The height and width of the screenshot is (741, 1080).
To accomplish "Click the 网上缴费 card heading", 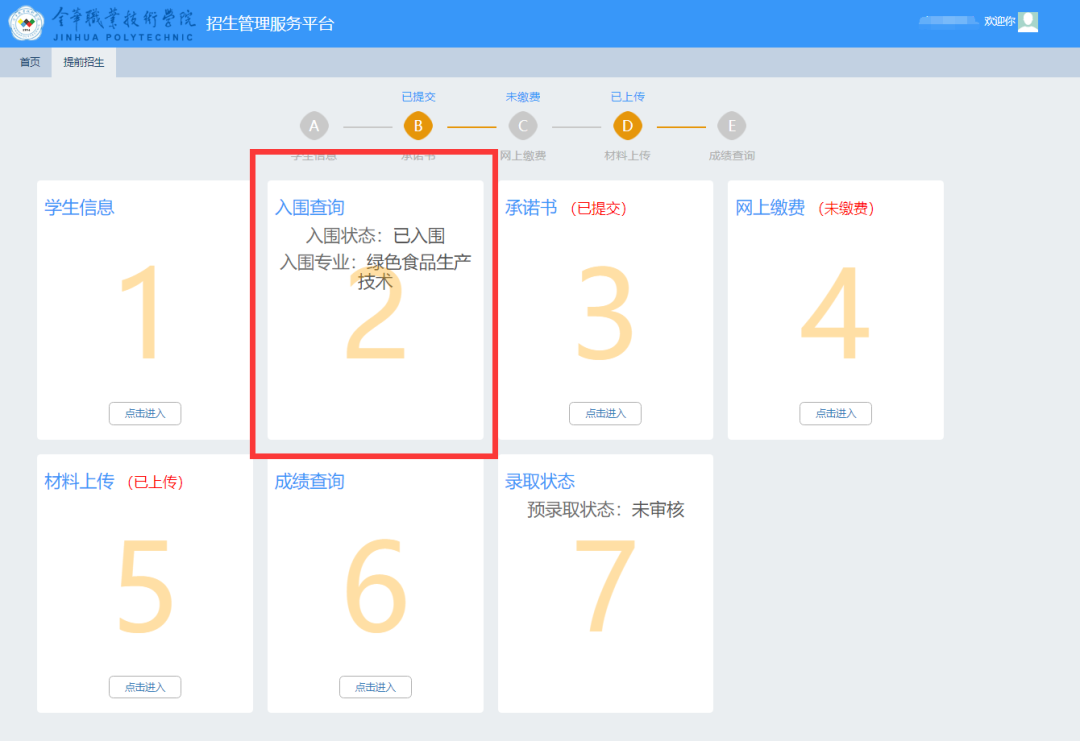I will (x=770, y=208).
